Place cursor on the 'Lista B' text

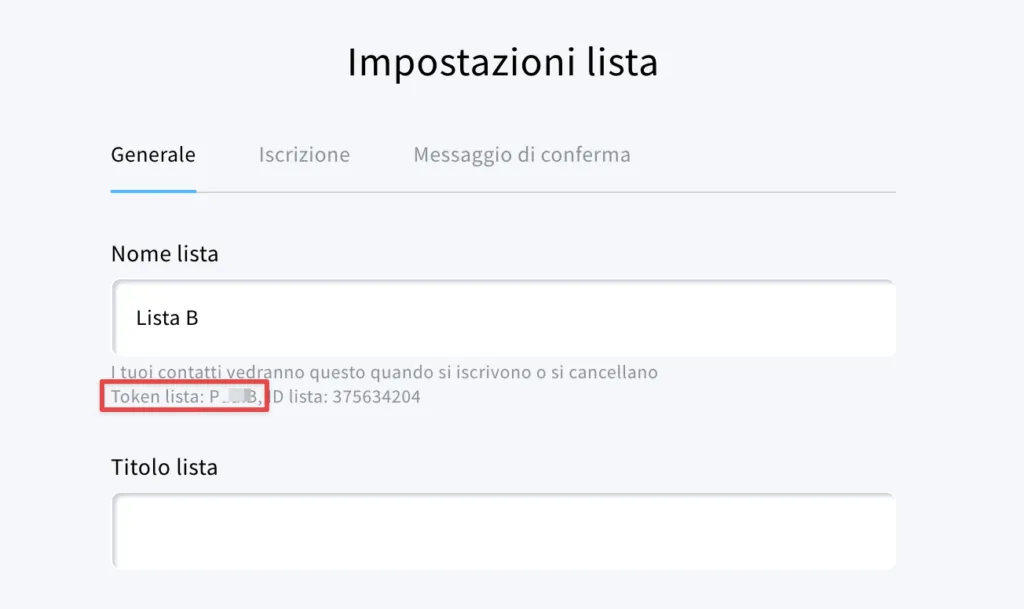click(167, 318)
